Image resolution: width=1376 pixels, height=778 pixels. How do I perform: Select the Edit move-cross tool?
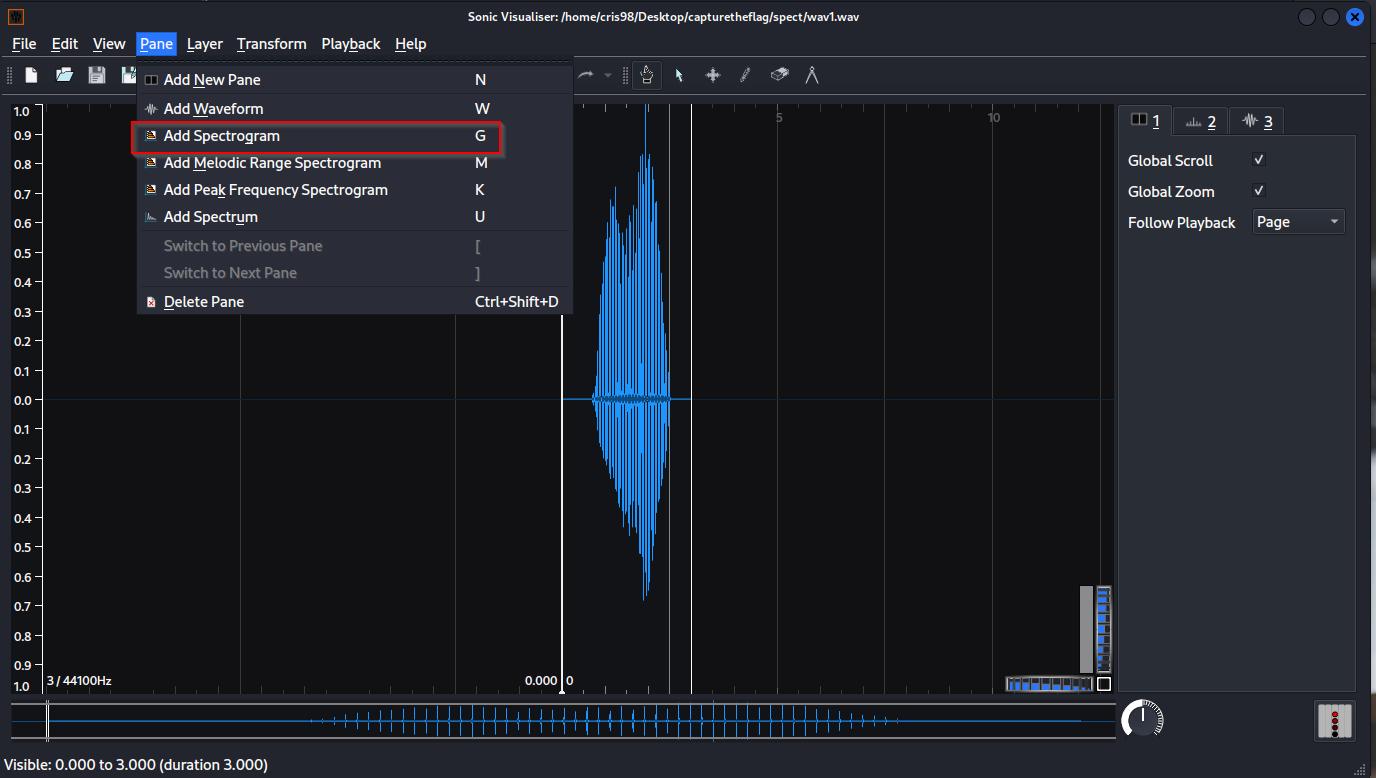click(x=713, y=75)
